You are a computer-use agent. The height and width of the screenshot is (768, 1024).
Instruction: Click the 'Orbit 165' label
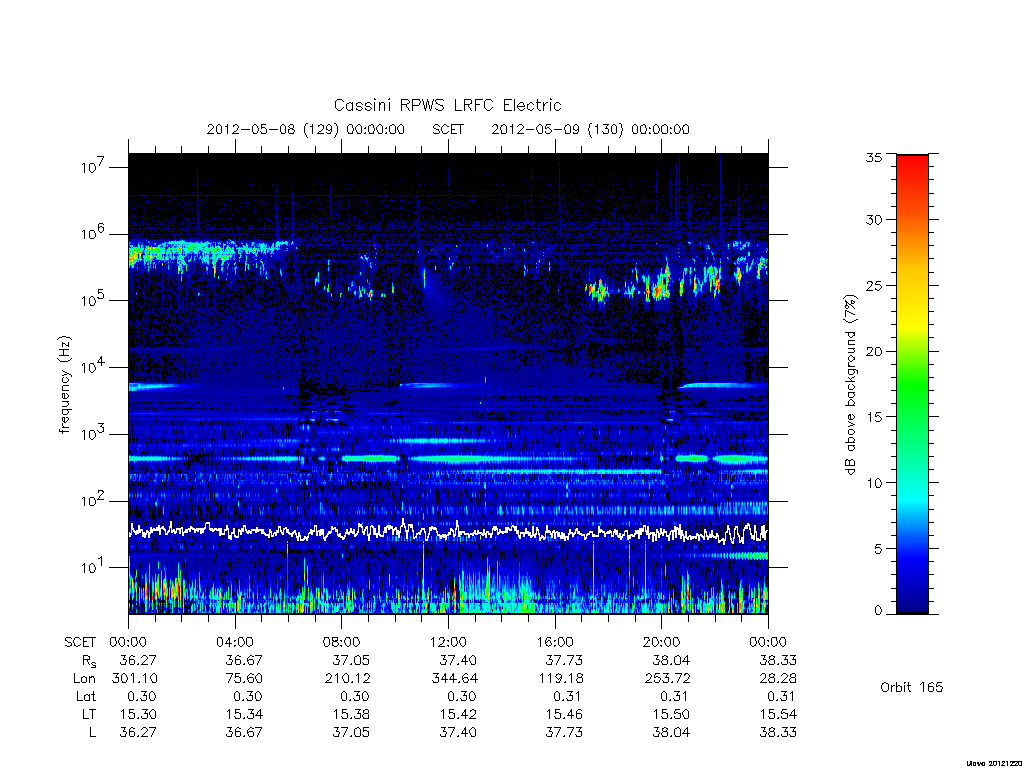tap(912, 688)
